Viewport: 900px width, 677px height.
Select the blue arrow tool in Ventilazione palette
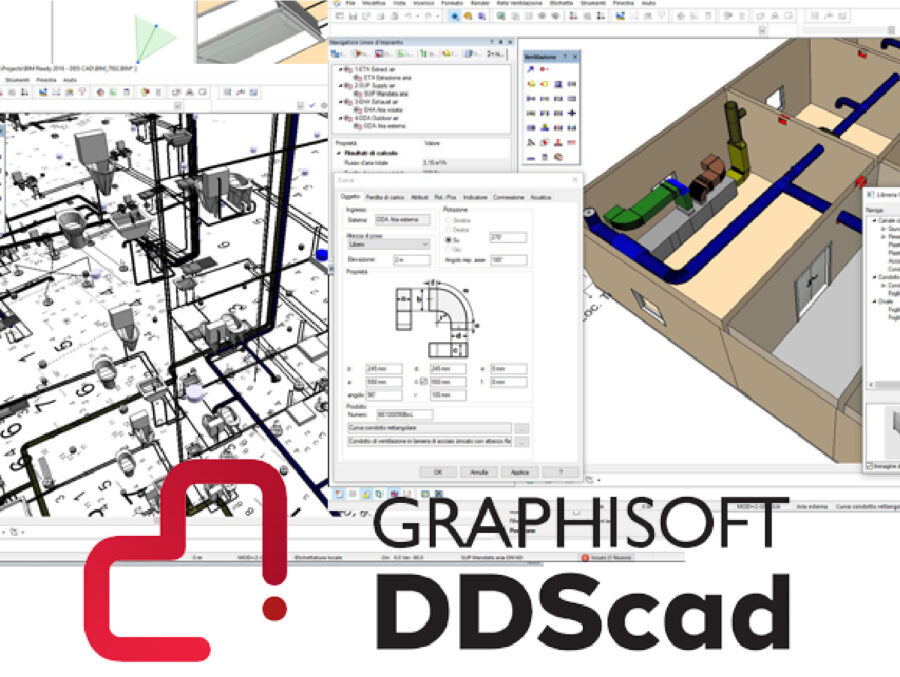click(529, 70)
